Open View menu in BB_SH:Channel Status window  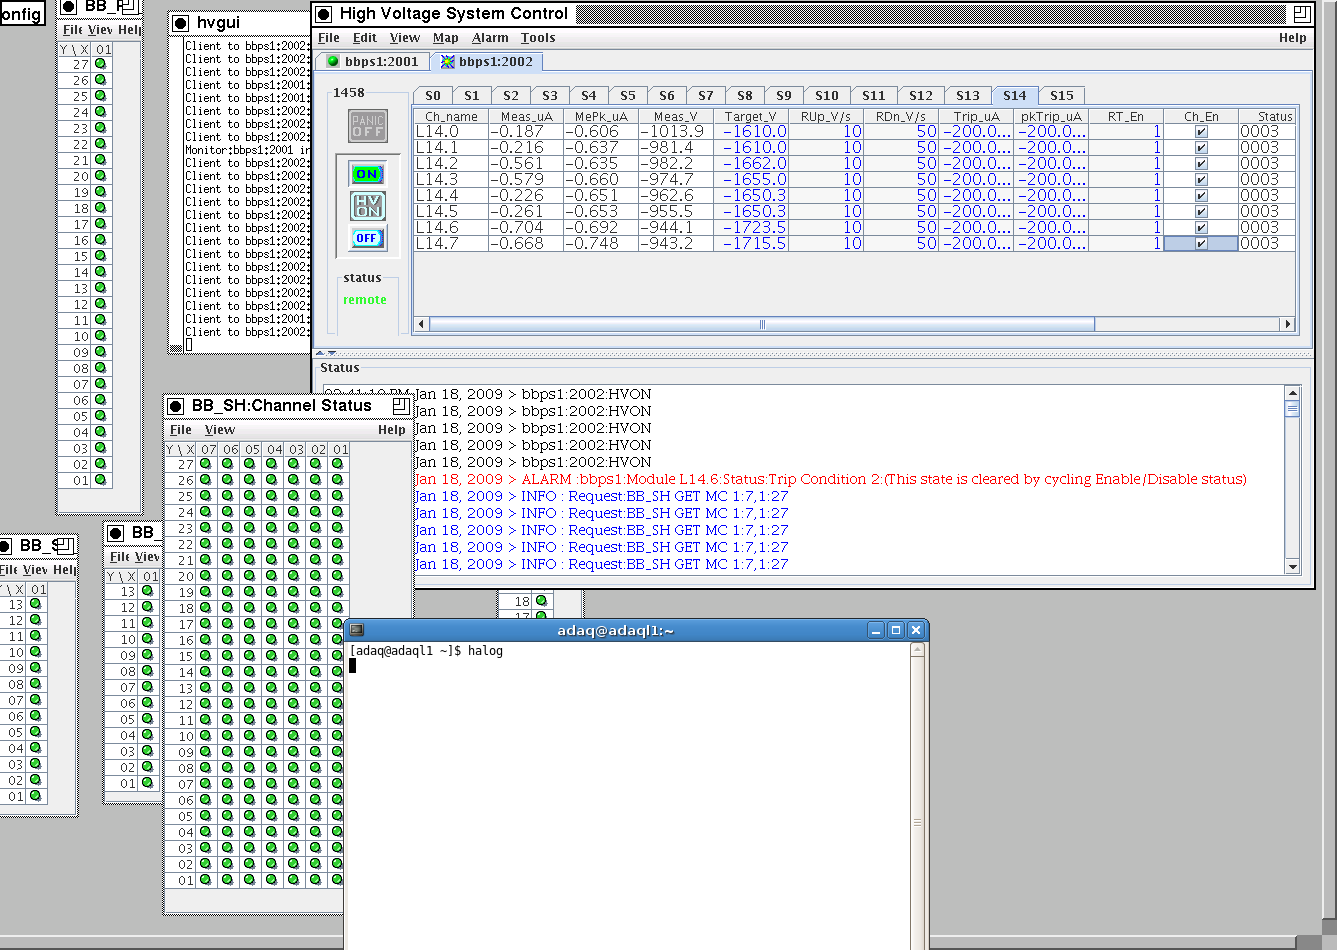(x=220, y=430)
